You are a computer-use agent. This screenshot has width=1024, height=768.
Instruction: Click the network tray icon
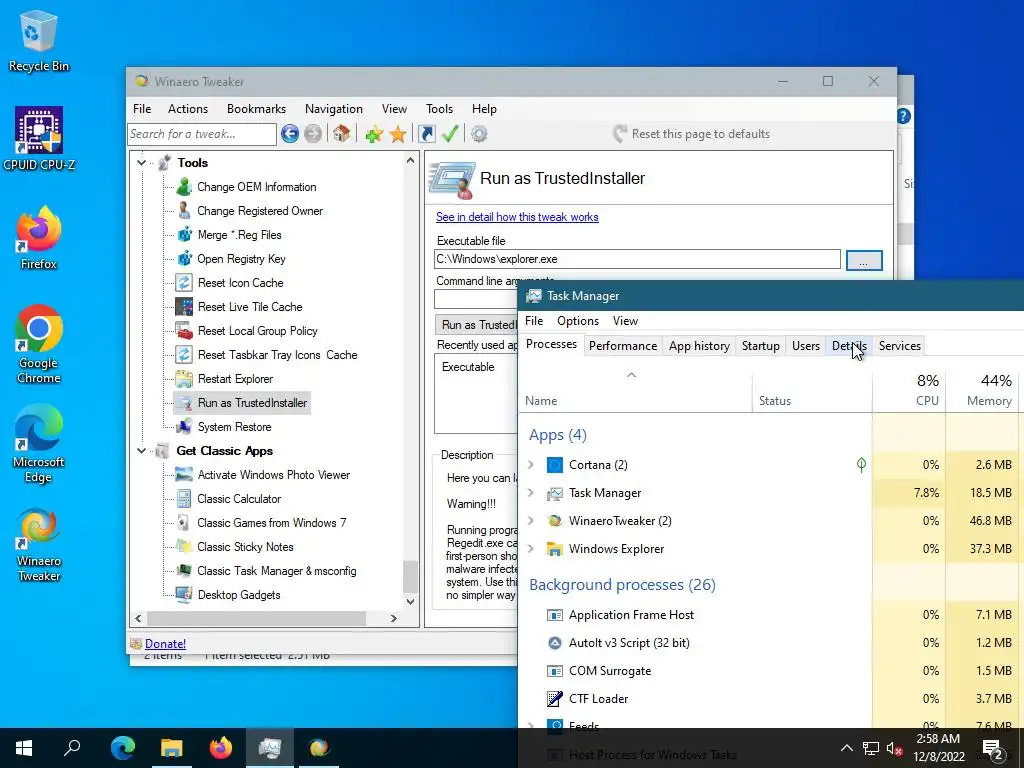871,748
